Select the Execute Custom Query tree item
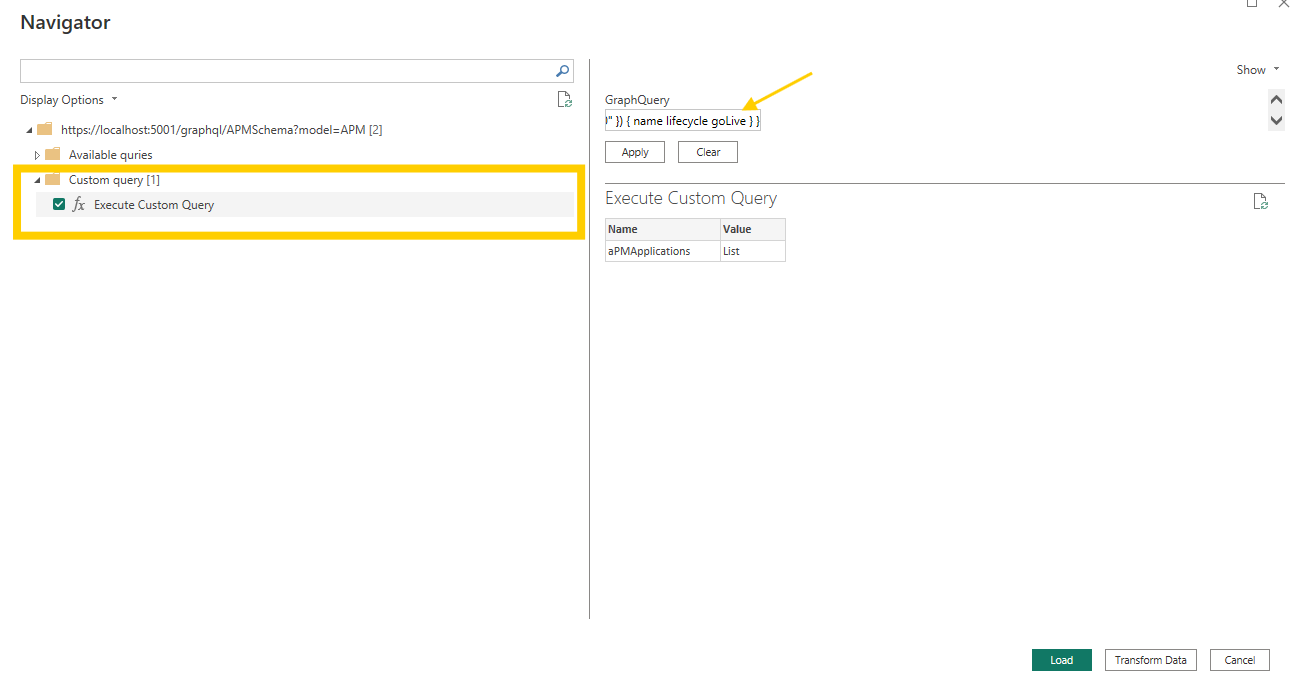This screenshot has width=1292, height=676. click(x=153, y=204)
